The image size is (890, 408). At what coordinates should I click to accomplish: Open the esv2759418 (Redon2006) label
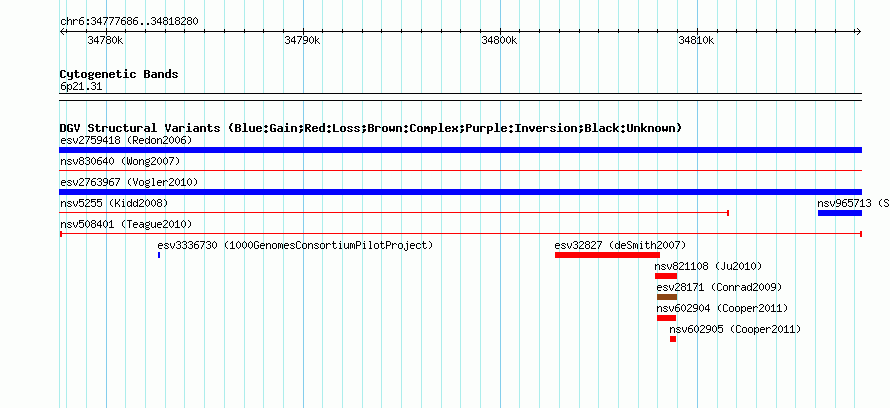126,140
